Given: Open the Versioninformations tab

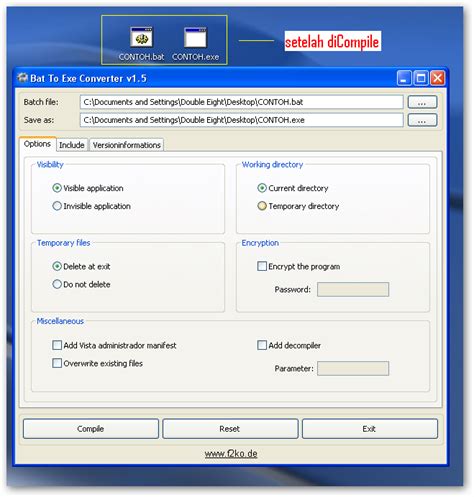Looking at the screenshot, I should click(127, 145).
